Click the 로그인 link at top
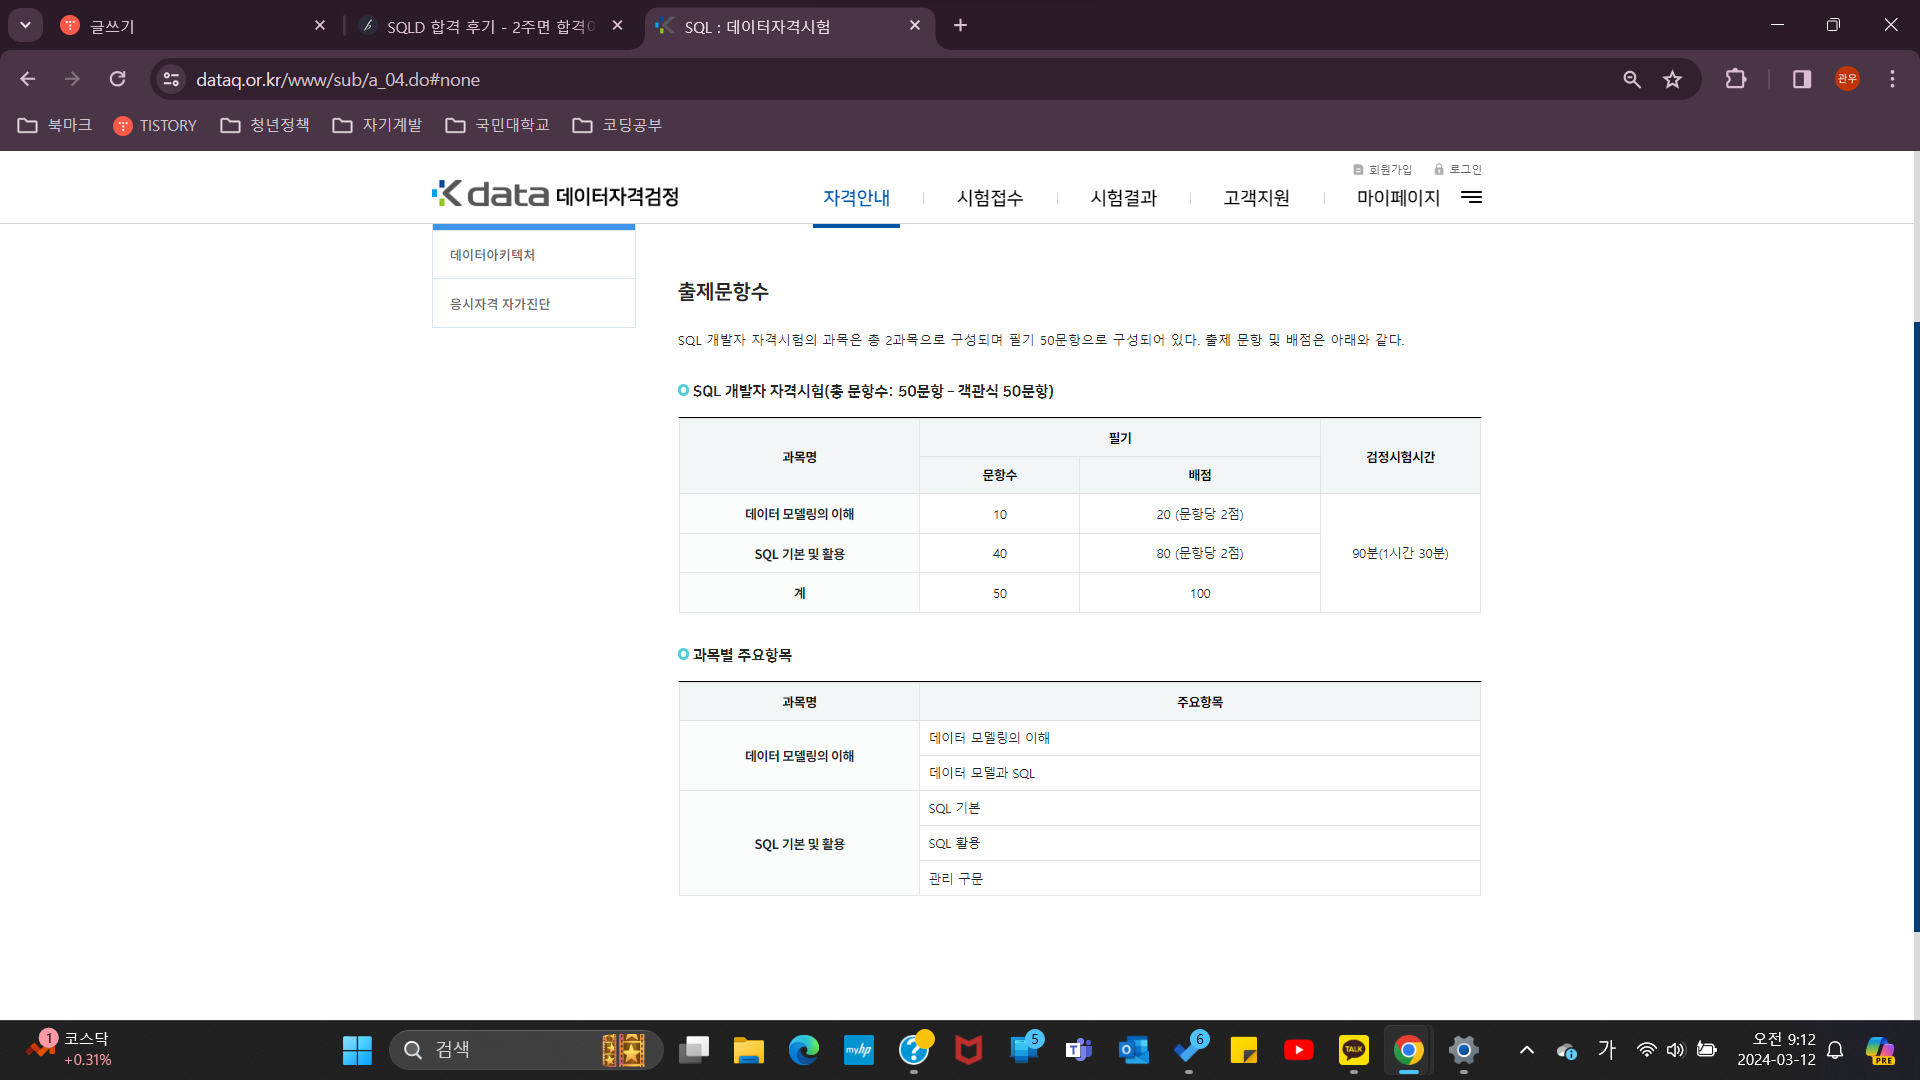 tap(1464, 170)
